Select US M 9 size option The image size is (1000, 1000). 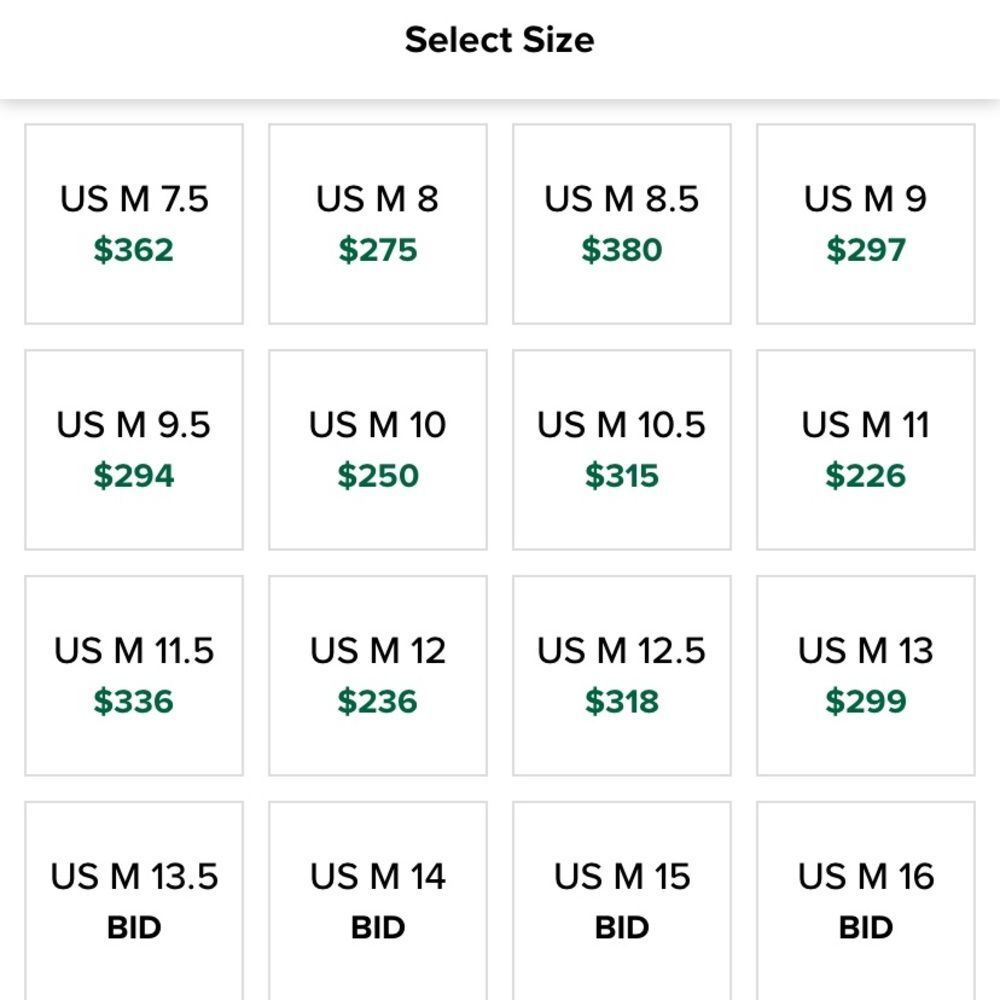pos(866,224)
